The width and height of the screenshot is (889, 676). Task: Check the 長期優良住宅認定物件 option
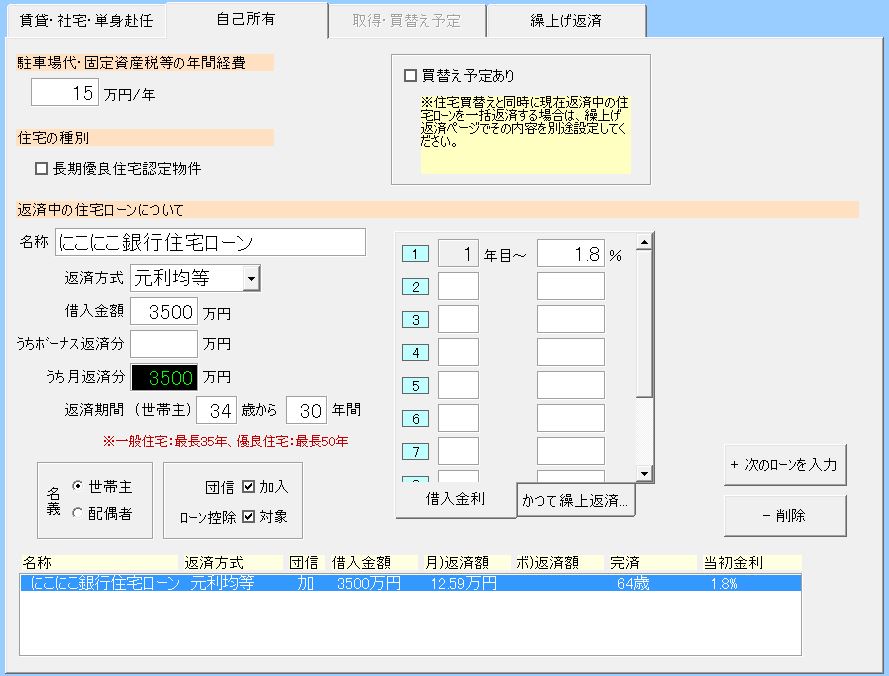[x=42, y=169]
